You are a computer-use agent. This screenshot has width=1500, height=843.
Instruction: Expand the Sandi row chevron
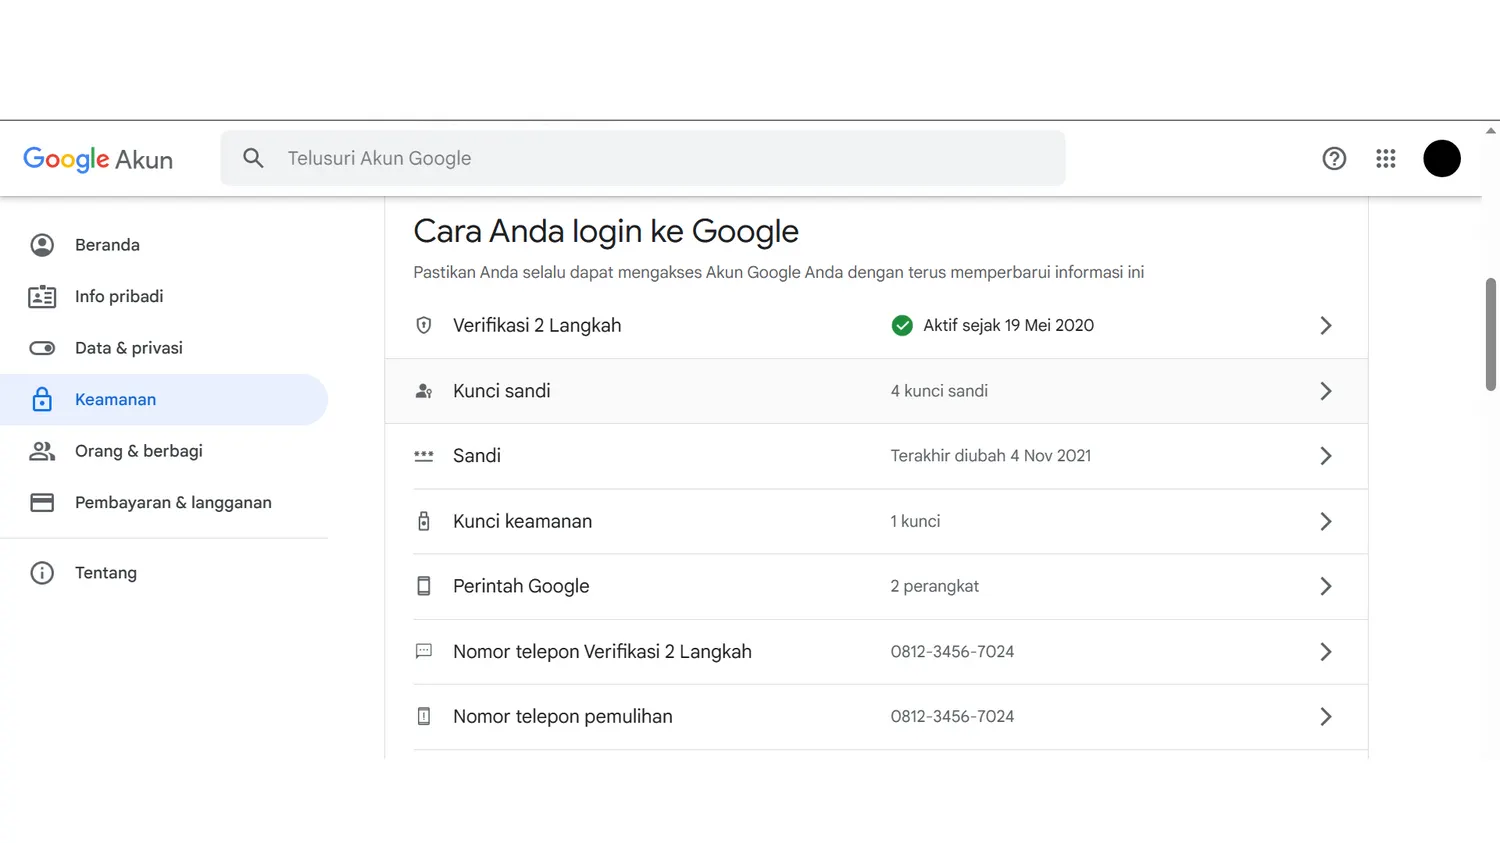1325,456
